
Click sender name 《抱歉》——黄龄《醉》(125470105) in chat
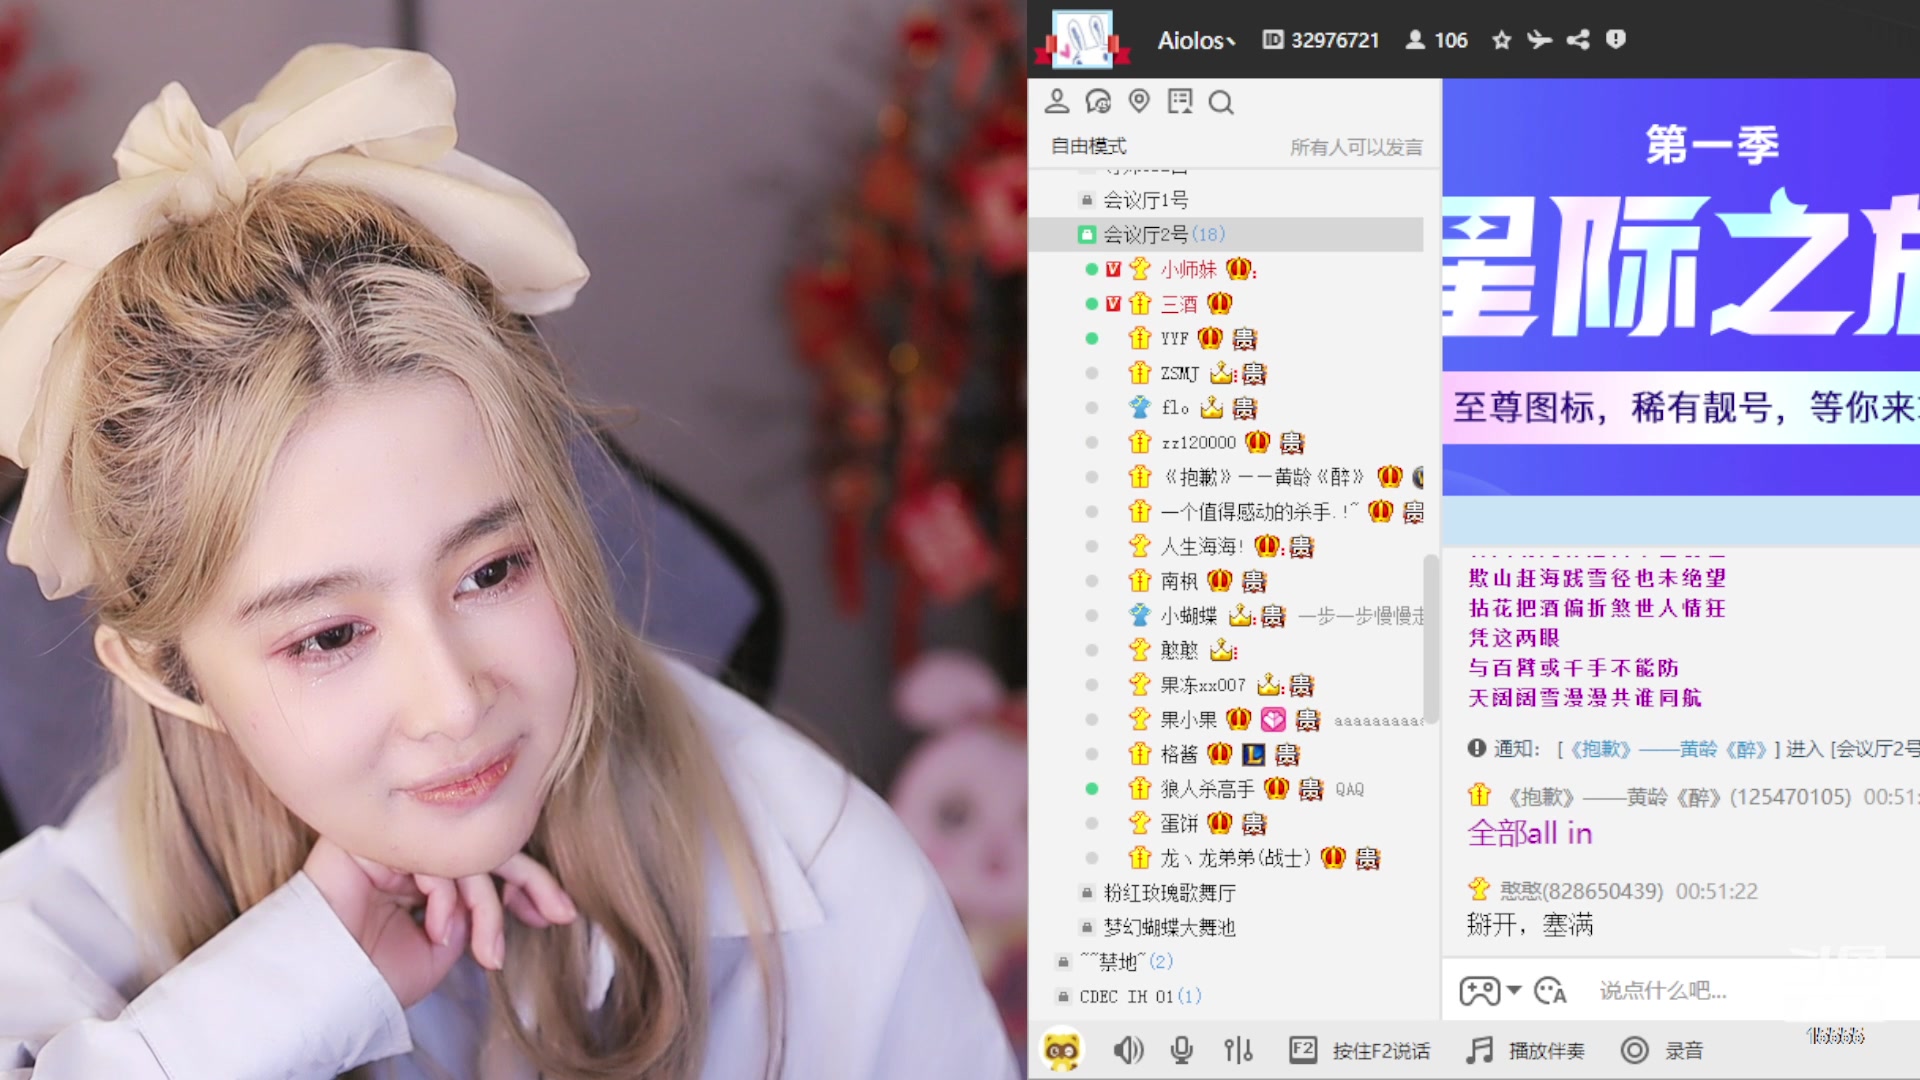click(x=1679, y=797)
